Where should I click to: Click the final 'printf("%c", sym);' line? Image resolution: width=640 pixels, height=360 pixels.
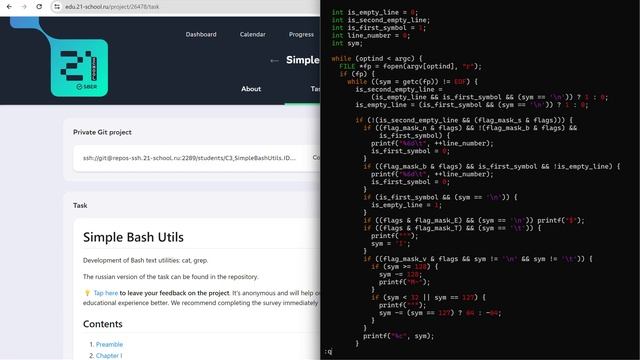[398, 336]
